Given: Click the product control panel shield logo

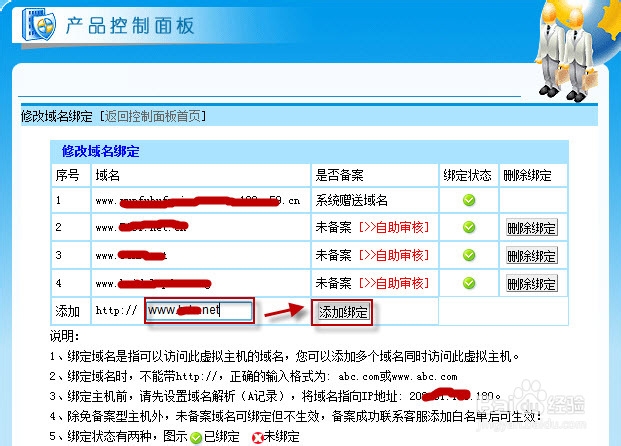Looking at the screenshot, I should click(38, 25).
